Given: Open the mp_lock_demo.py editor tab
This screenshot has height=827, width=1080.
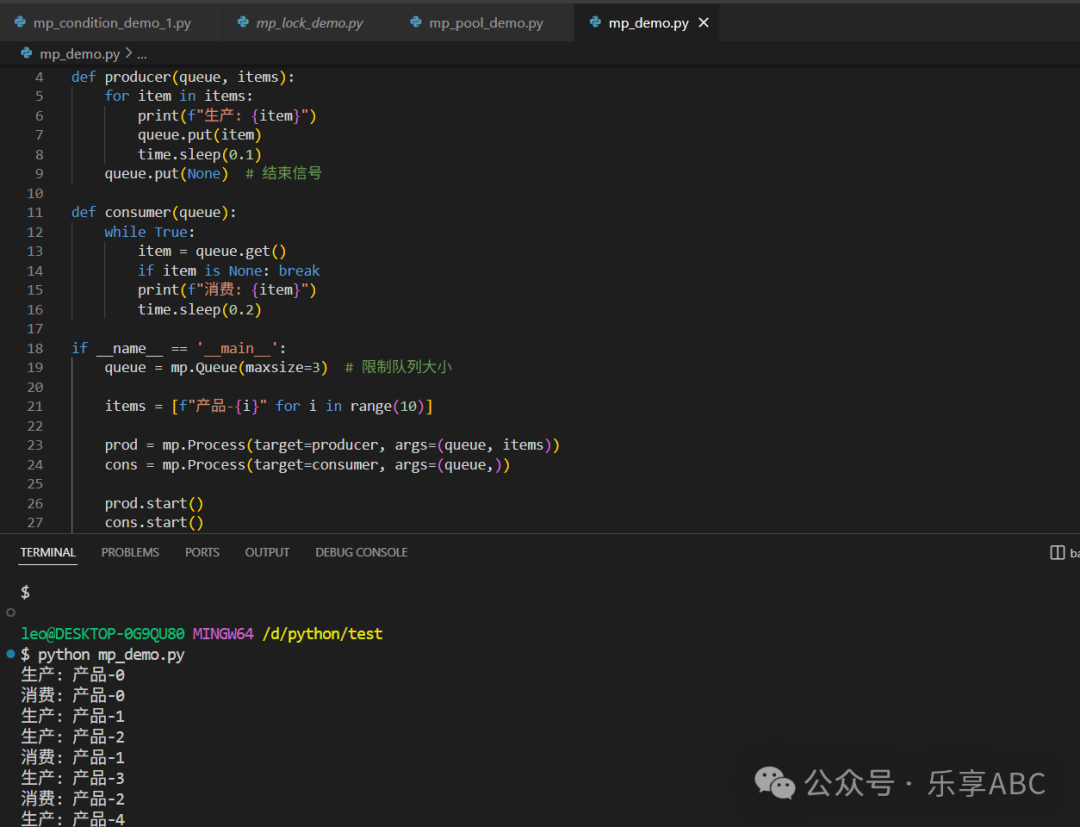Looking at the screenshot, I should (309, 23).
